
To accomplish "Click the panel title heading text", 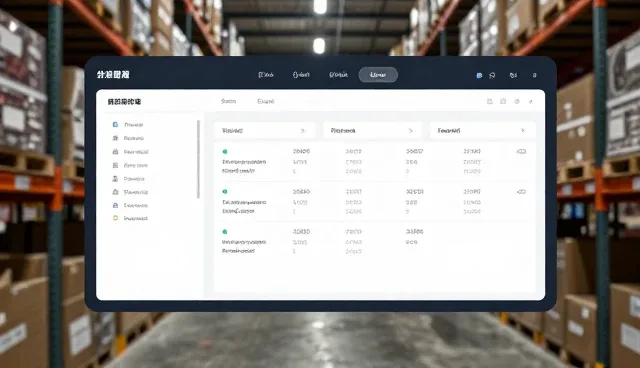I will click(x=124, y=102).
